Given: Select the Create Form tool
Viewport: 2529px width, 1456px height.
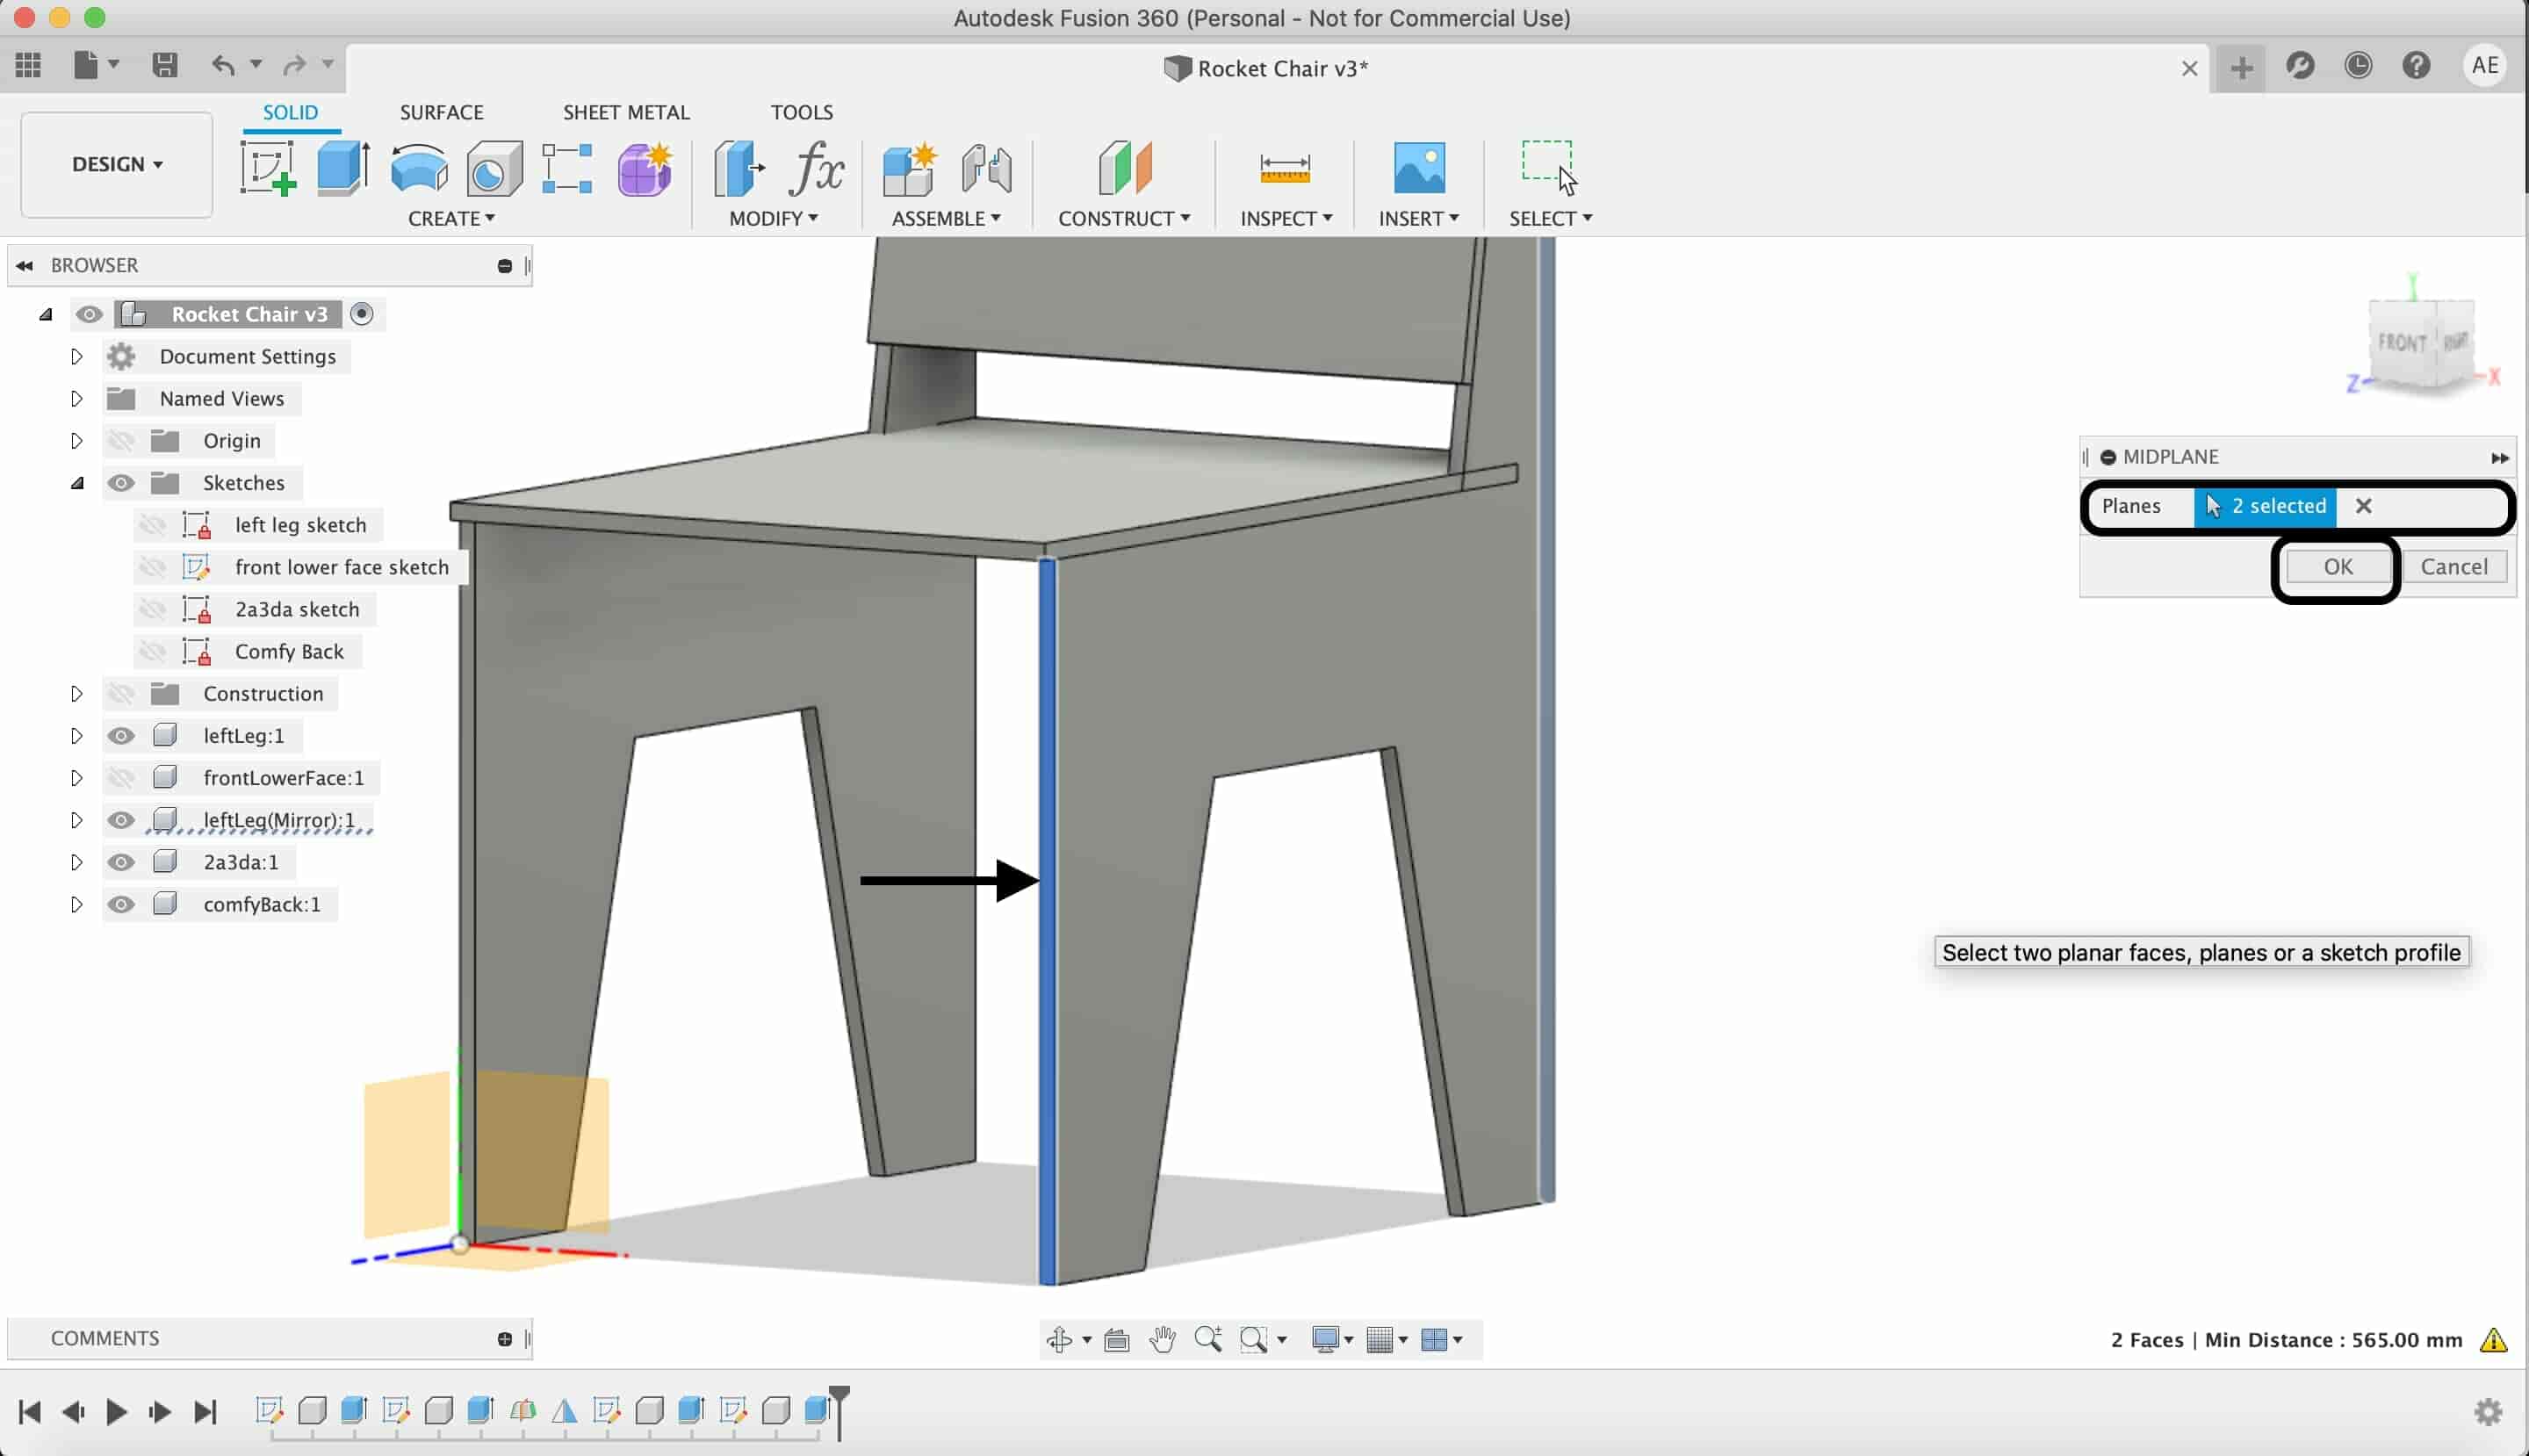Looking at the screenshot, I should 645,168.
